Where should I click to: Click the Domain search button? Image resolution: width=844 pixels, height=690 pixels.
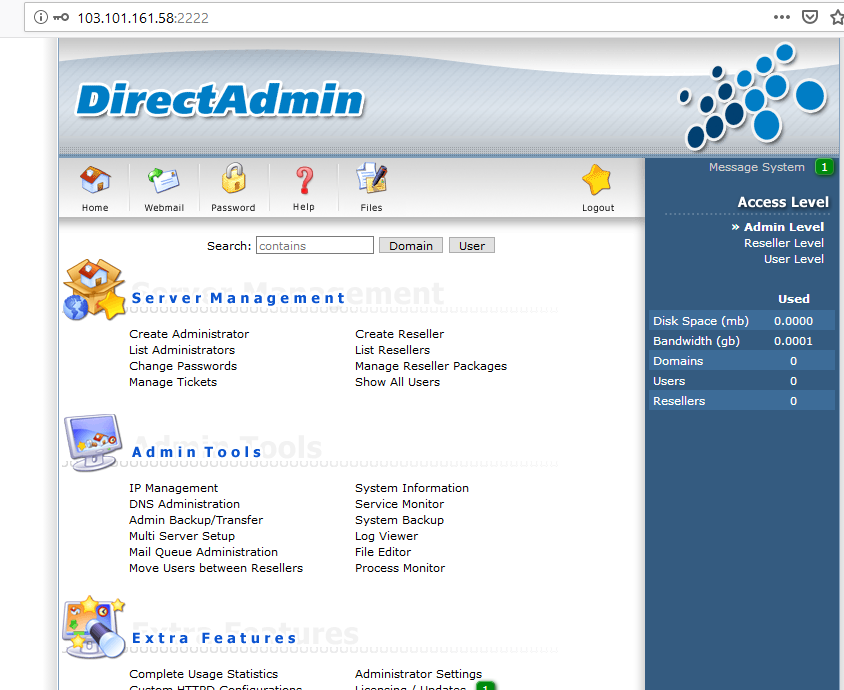point(411,245)
